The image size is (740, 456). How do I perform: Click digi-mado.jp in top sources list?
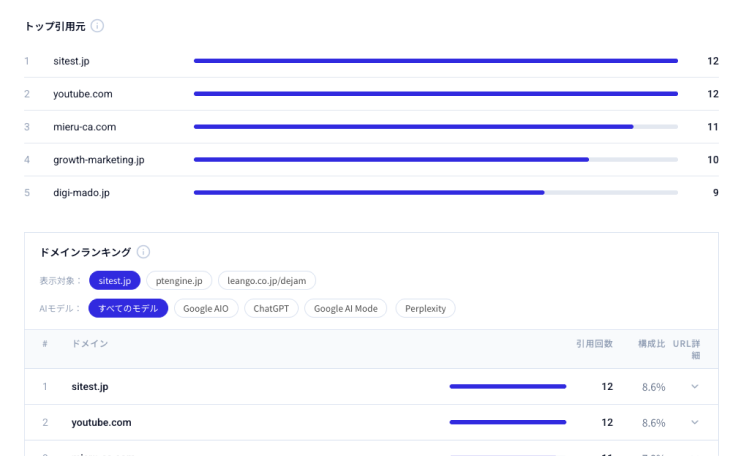[x=81, y=193]
